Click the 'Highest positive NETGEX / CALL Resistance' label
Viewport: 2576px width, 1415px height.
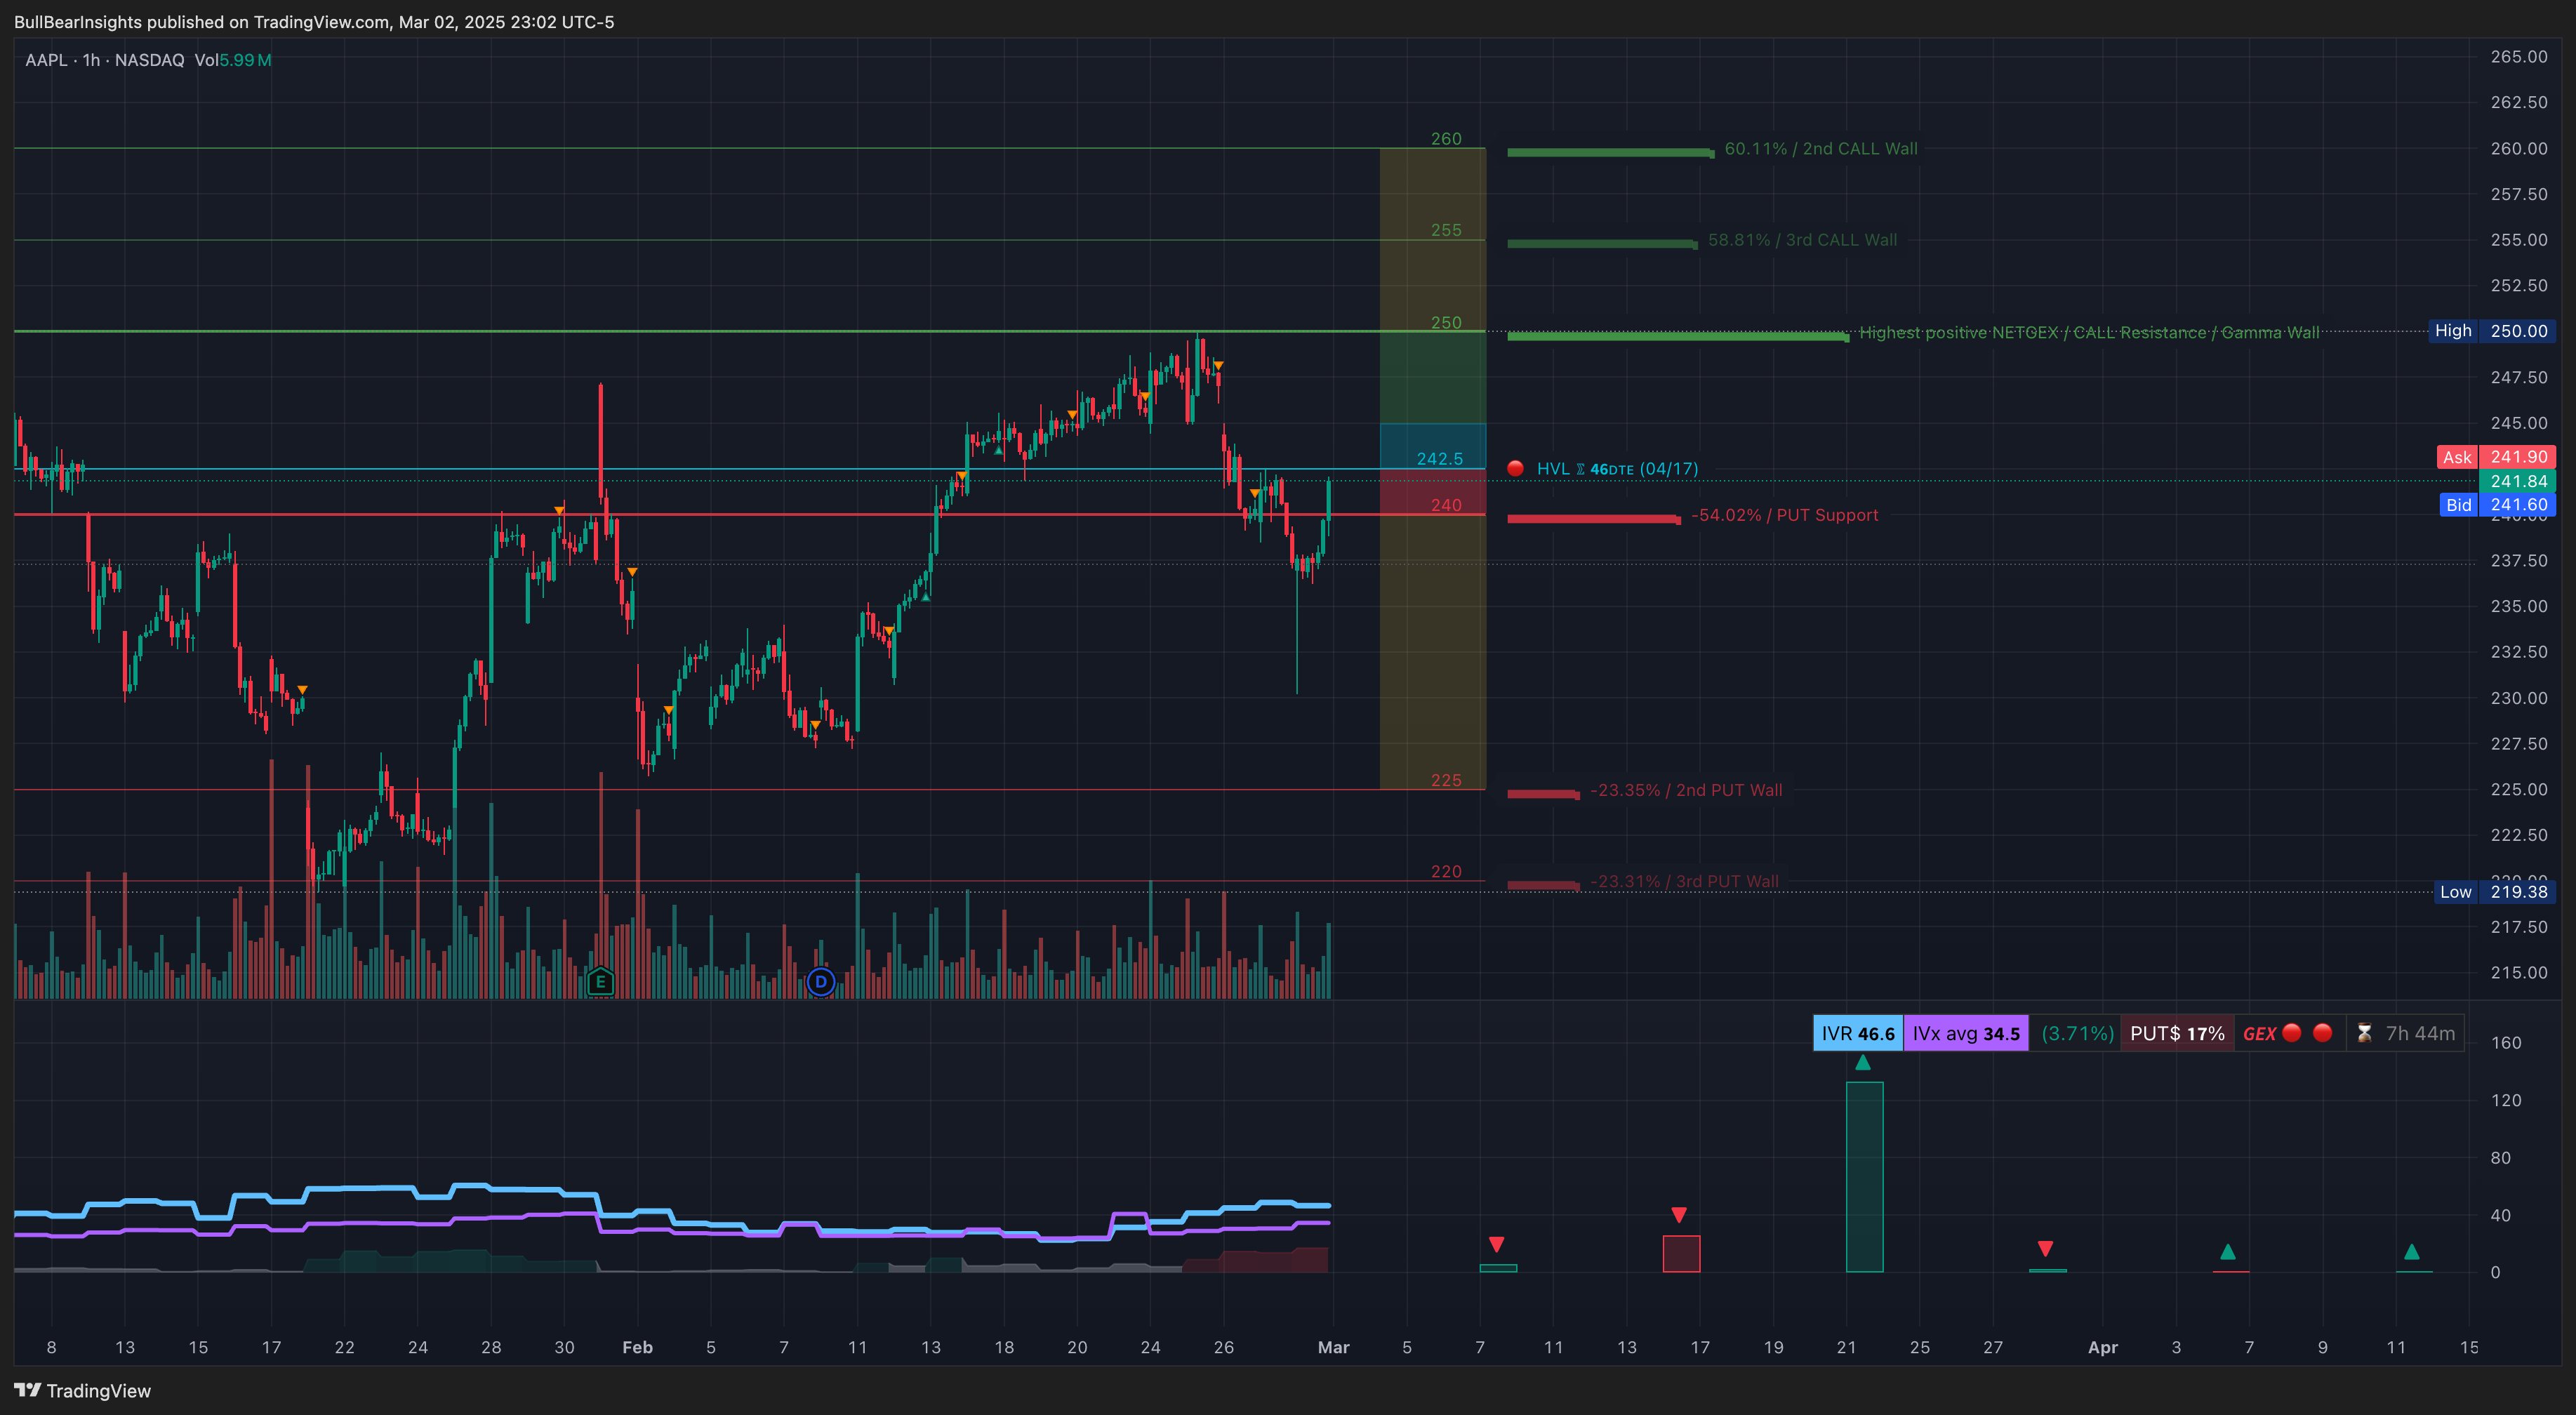(2089, 332)
